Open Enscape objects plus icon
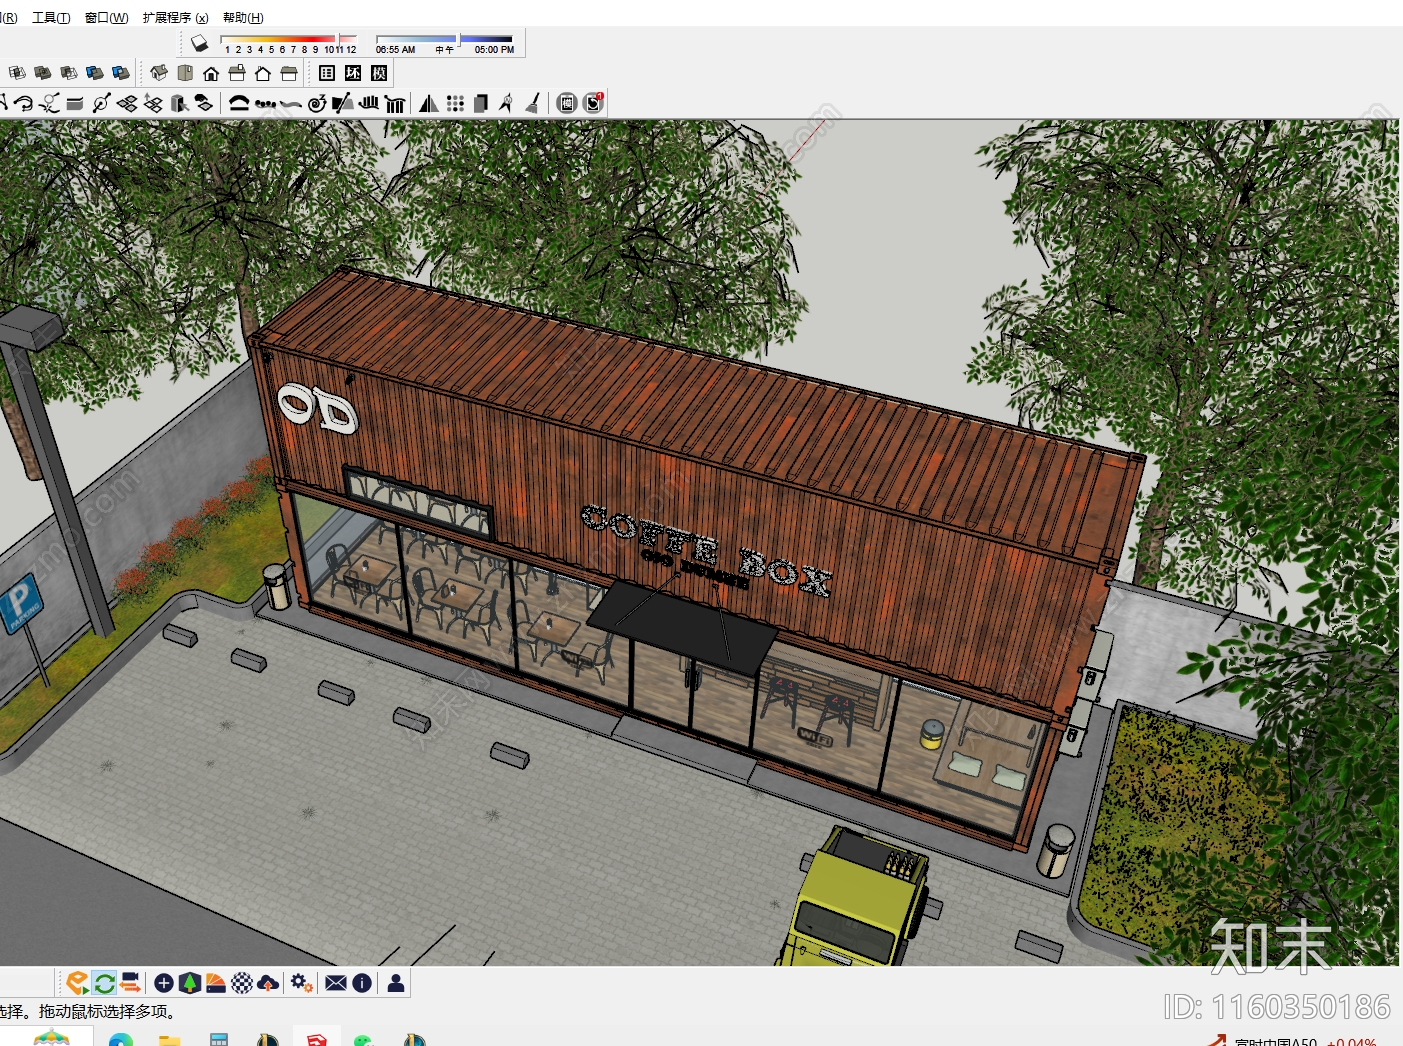The width and height of the screenshot is (1403, 1046). [164, 983]
